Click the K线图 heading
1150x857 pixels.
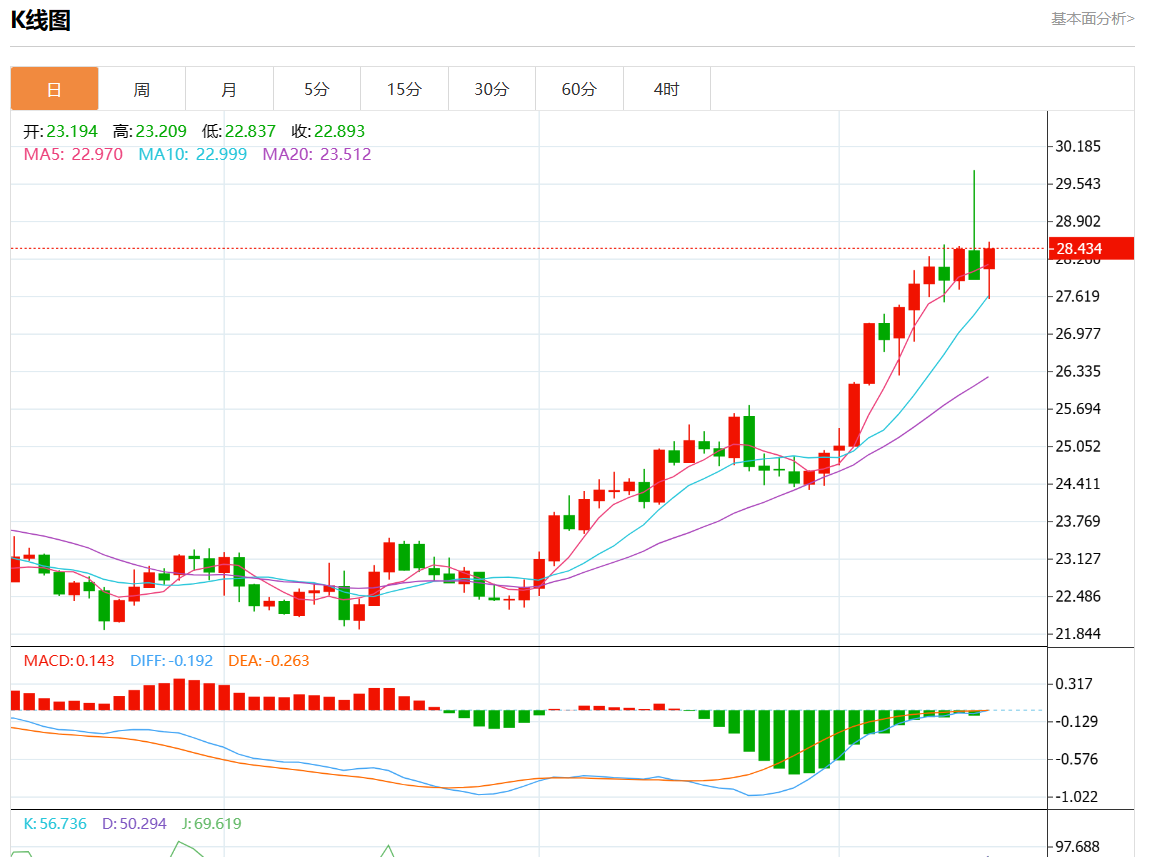coord(40,20)
